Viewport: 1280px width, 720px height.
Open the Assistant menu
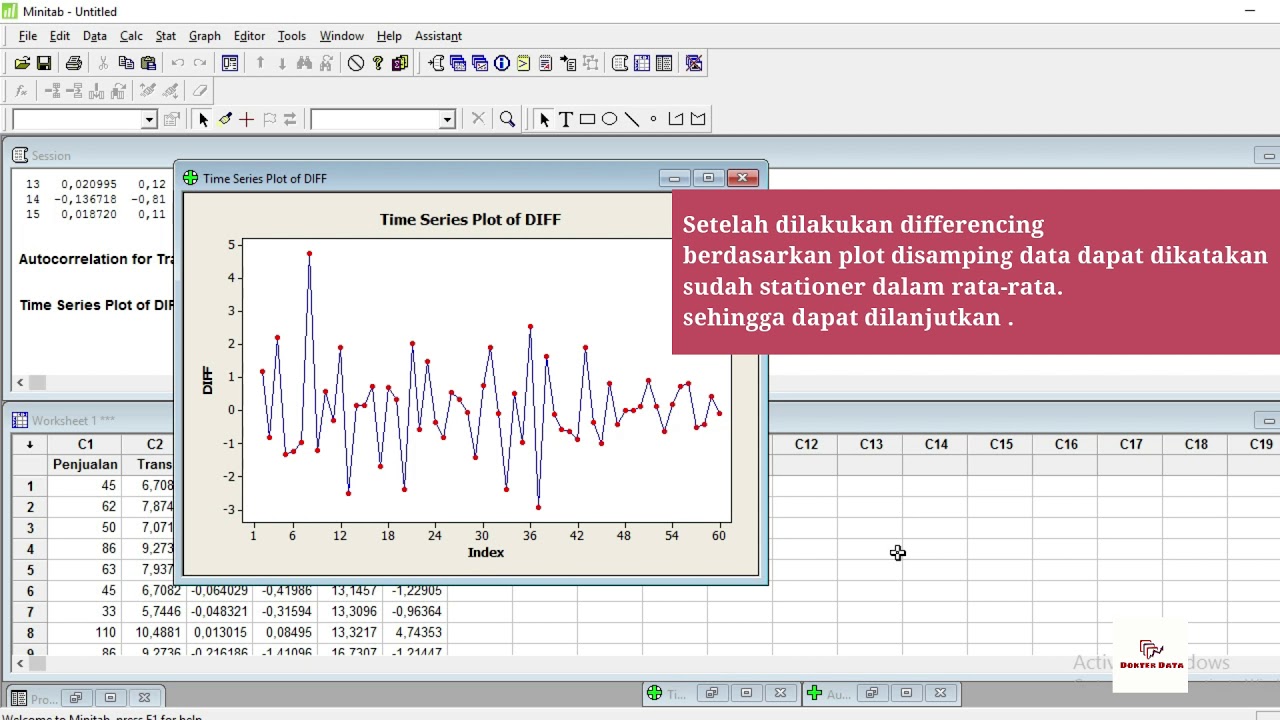(438, 36)
